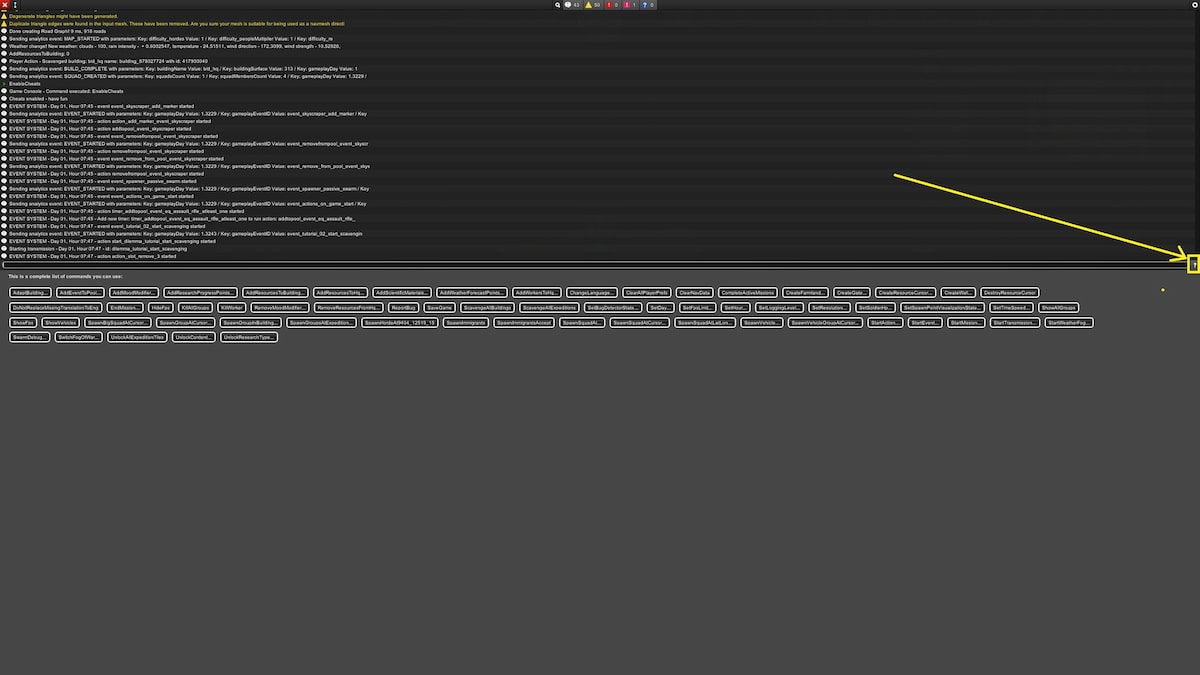The width and height of the screenshot is (1200, 675).
Task: Click the ClearNavData command button
Action: pos(693,292)
